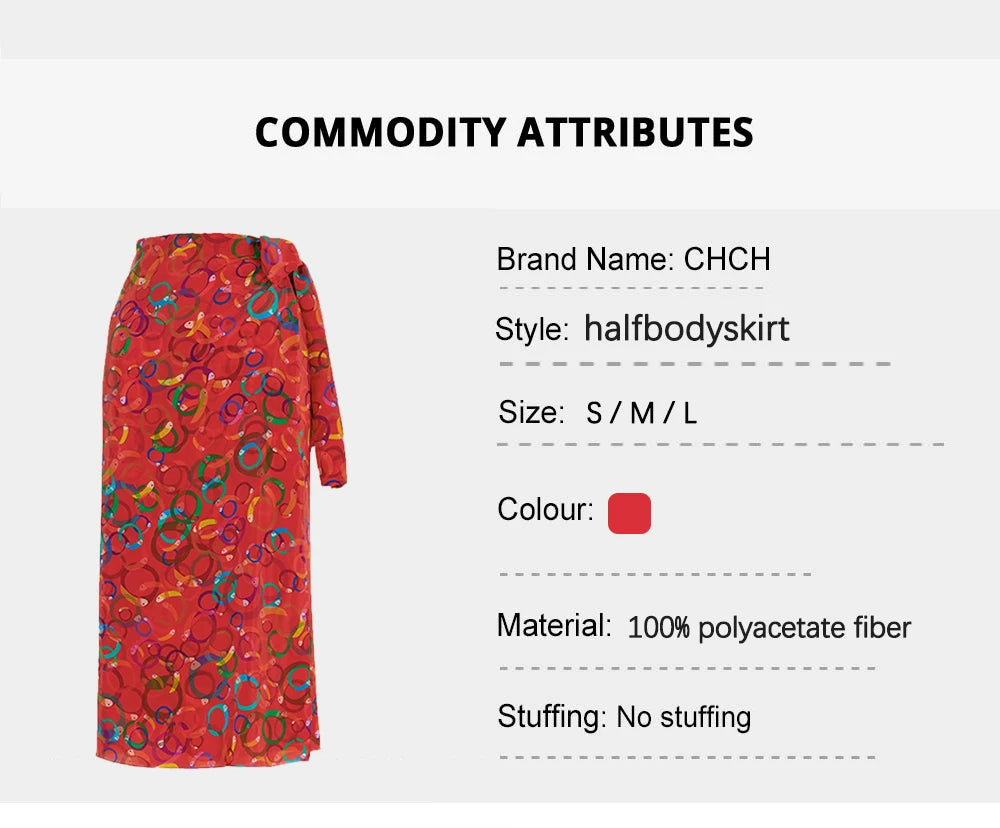Select the No stuffing value
The image size is (1000, 828).
point(684,717)
